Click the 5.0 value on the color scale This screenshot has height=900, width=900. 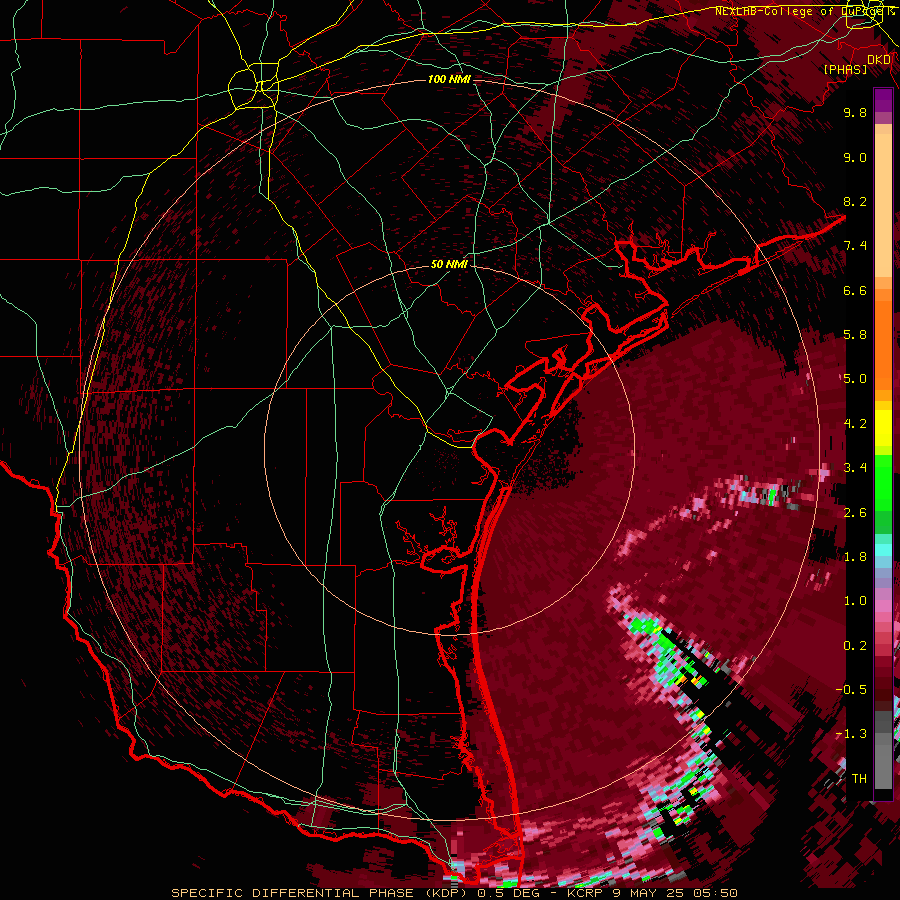click(x=855, y=379)
